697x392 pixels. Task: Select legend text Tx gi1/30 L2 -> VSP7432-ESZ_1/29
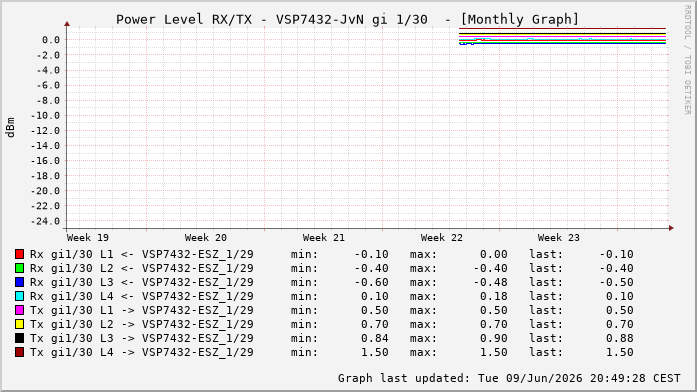[142, 324]
